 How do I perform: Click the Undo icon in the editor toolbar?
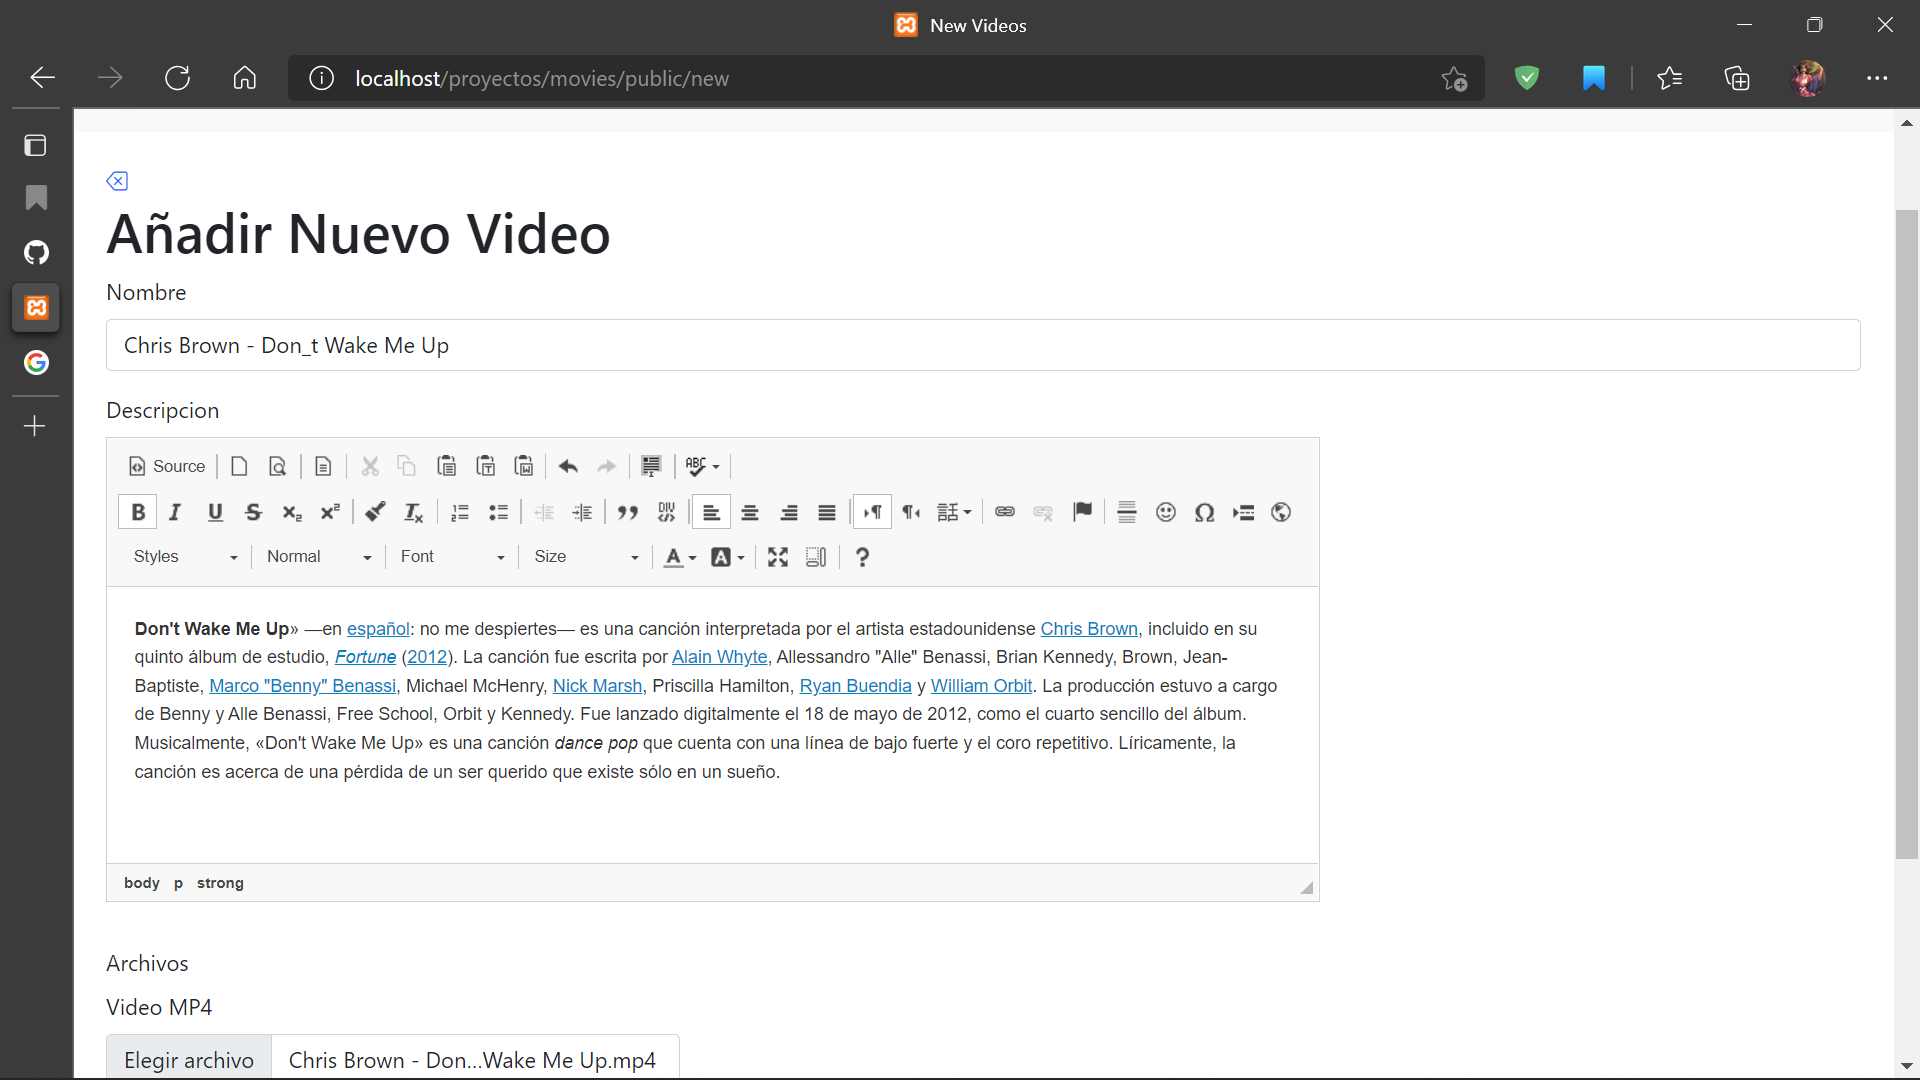(568, 465)
